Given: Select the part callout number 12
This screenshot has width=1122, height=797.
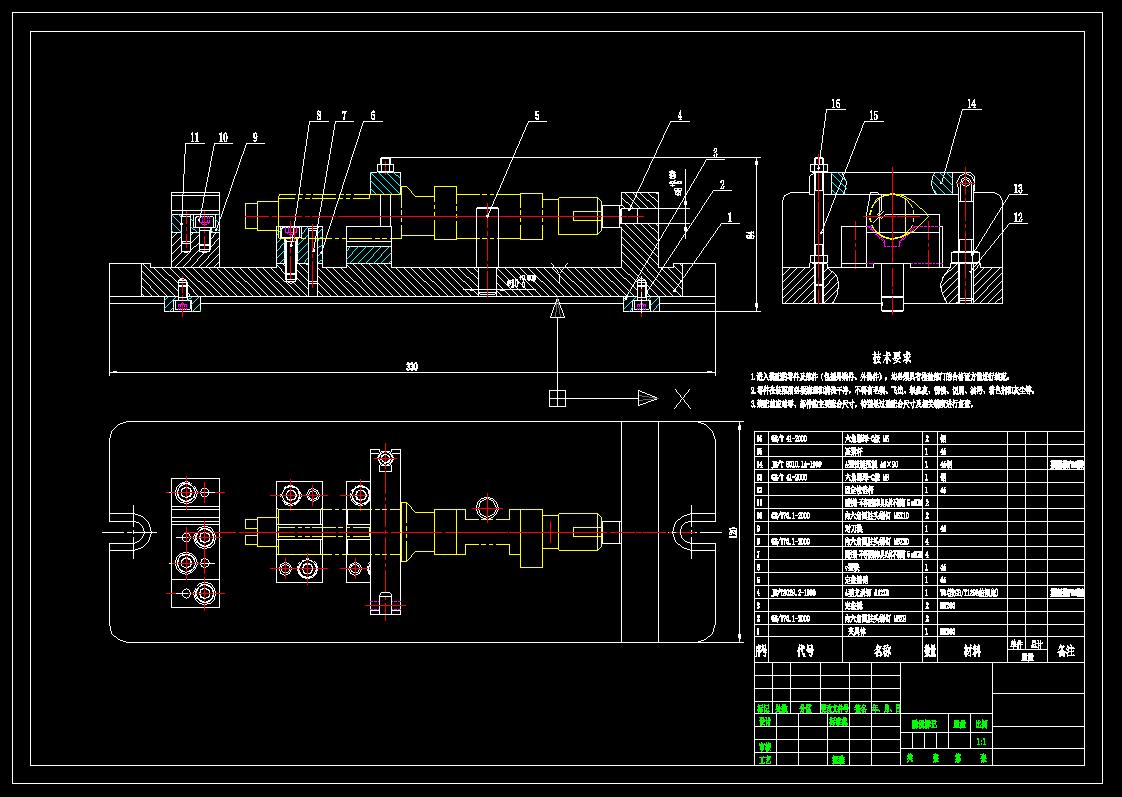Looking at the screenshot, I should [1018, 217].
